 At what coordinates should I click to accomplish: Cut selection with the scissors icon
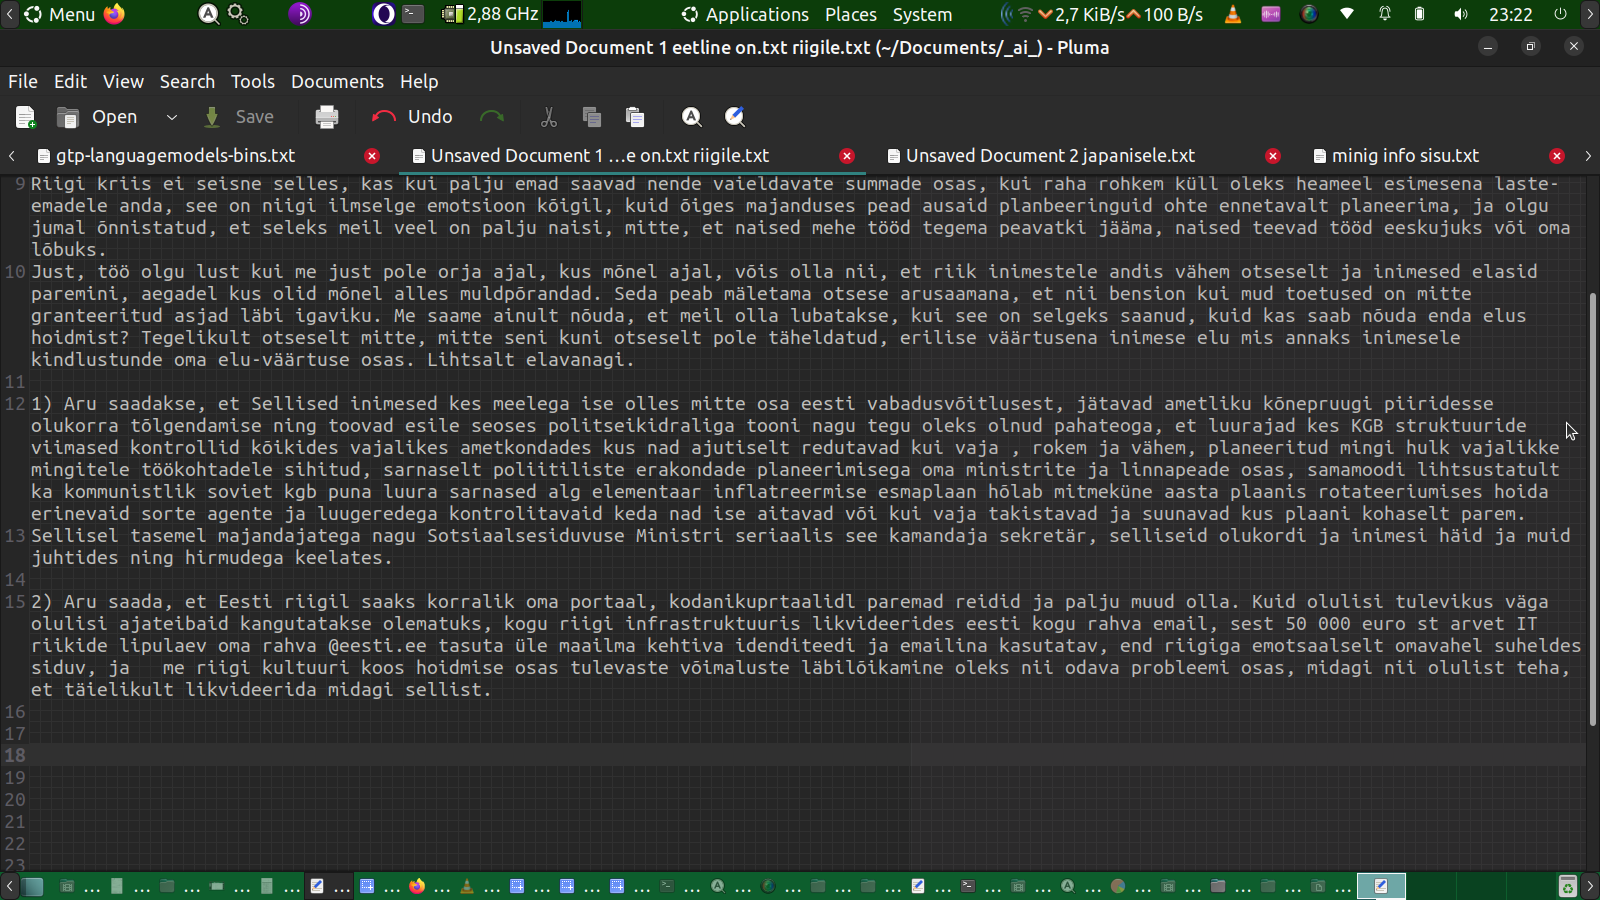tap(548, 117)
